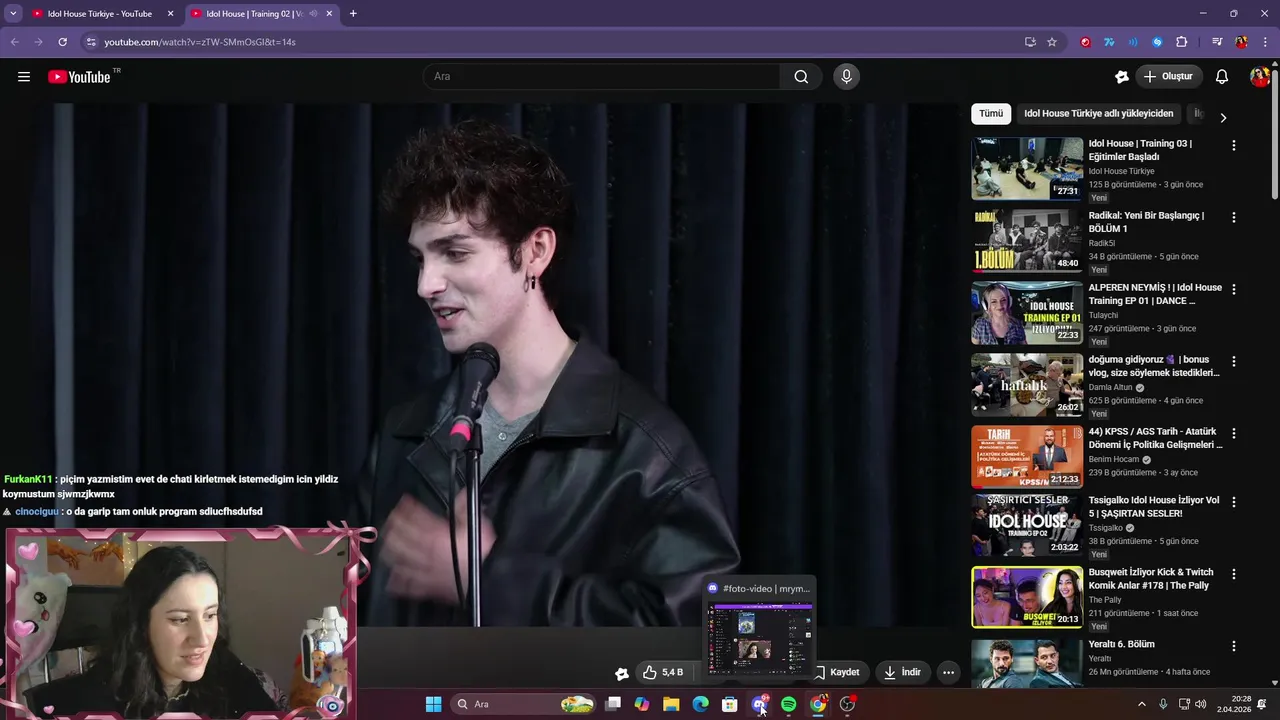The height and width of the screenshot is (720, 1280).
Task: Click the magnifier search button beside Ara
Action: pos(801,77)
